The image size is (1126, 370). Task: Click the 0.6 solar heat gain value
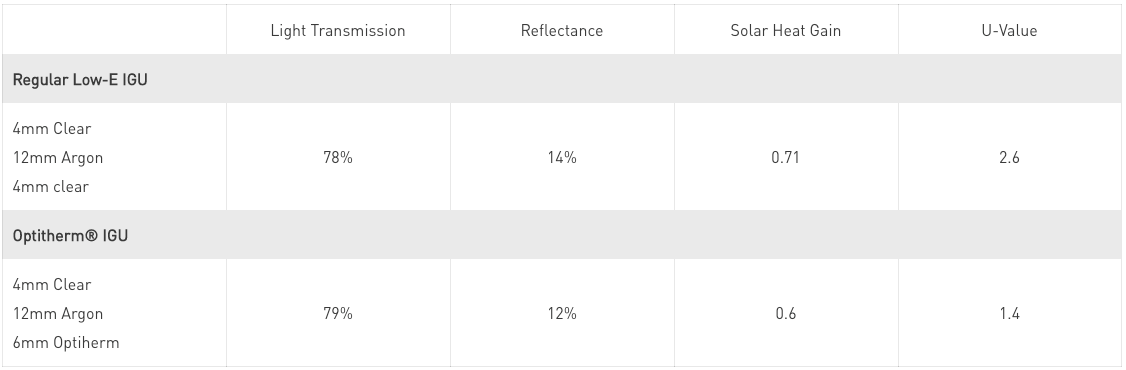786,313
